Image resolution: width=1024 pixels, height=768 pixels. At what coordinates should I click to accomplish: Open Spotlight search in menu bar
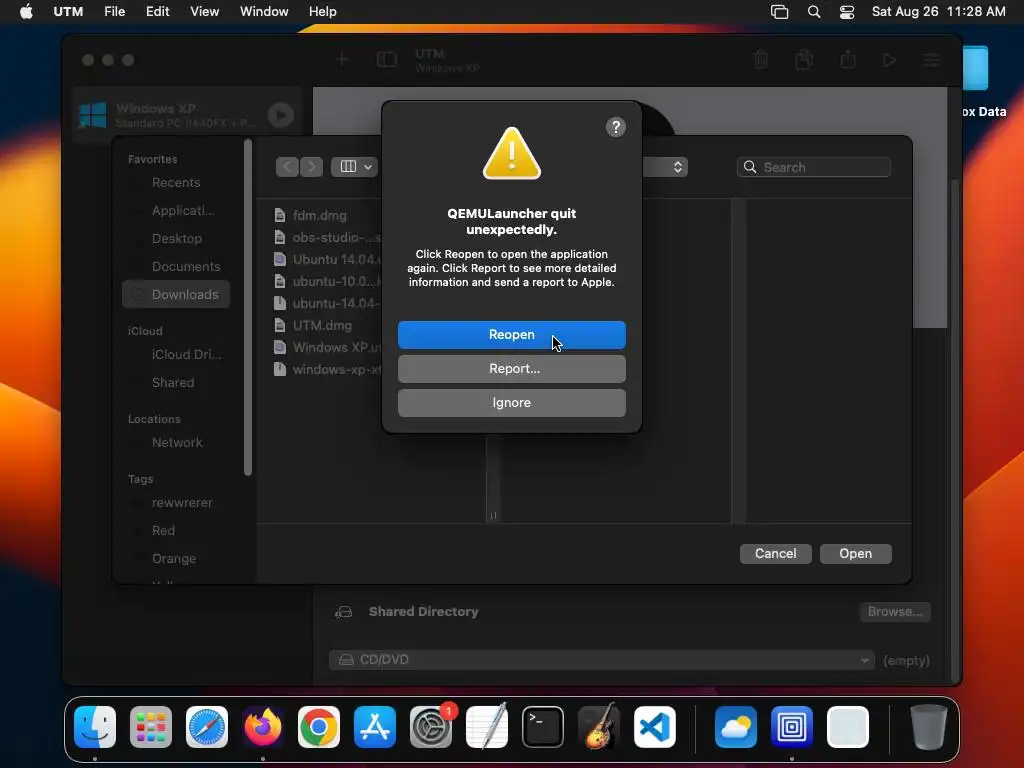pyautogui.click(x=814, y=11)
